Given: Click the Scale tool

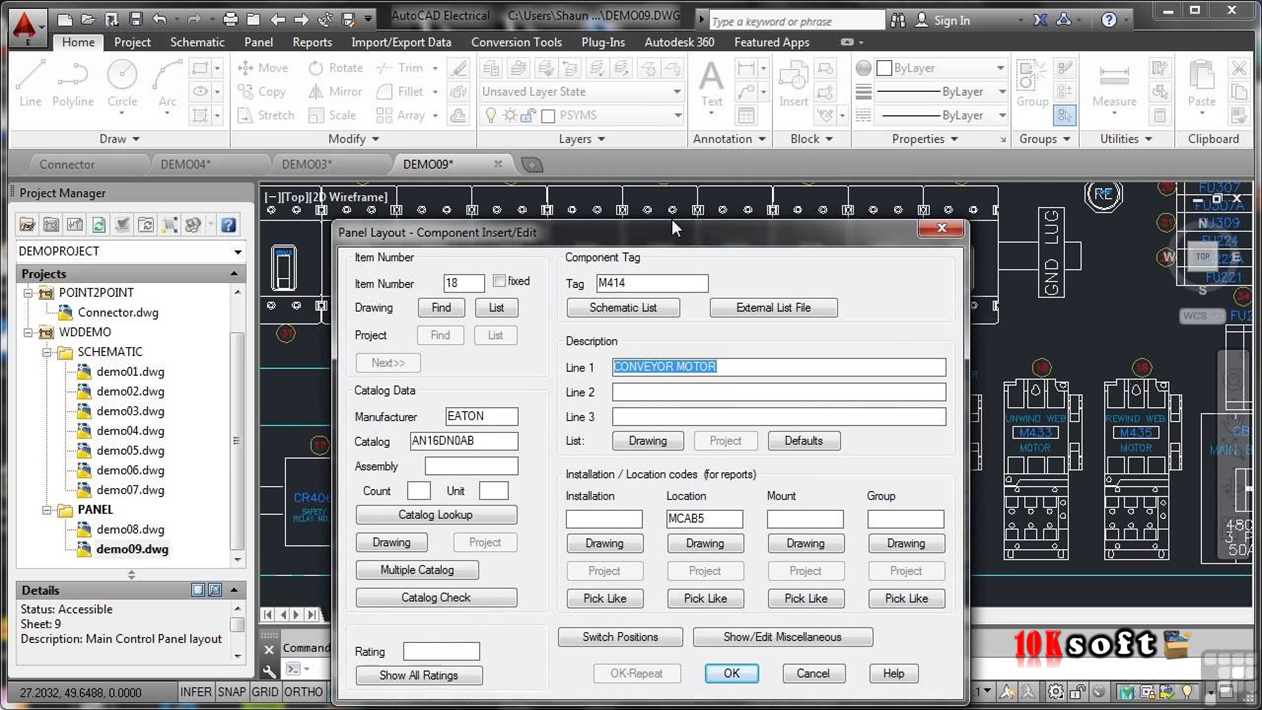Looking at the screenshot, I should point(332,115).
